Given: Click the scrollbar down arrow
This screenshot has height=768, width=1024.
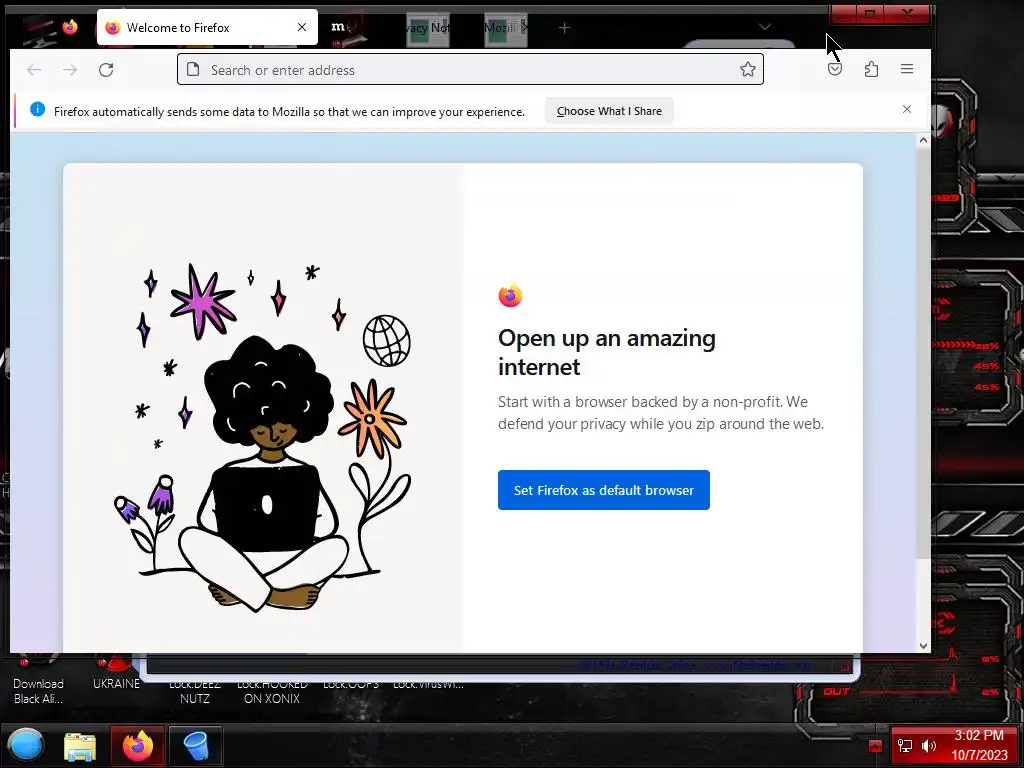Looking at the screenshot, I should pos(923,645).
